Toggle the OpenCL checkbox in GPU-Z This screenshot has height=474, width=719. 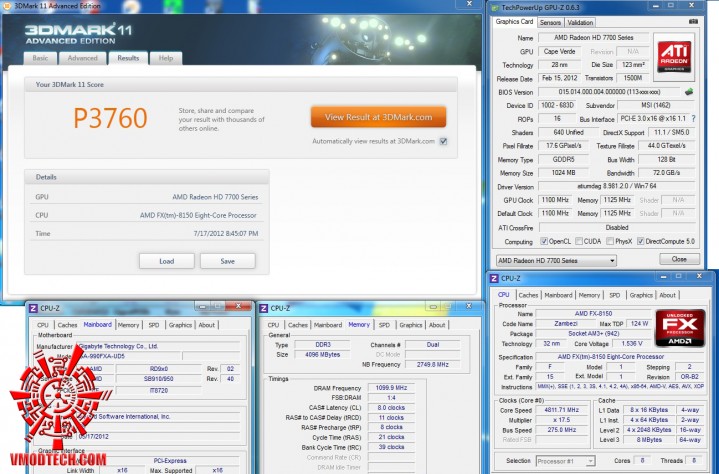(x=544, y=241)
